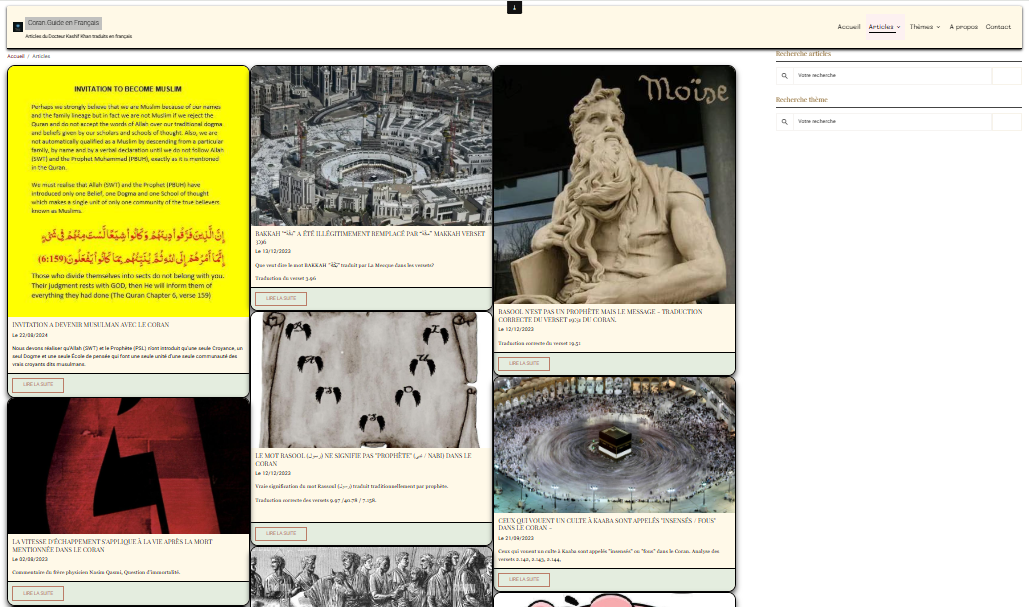The height and width of the screenshot is (607, 1029).
Task: Select the Articles breadcrumb entry
Action: (41, 56)
